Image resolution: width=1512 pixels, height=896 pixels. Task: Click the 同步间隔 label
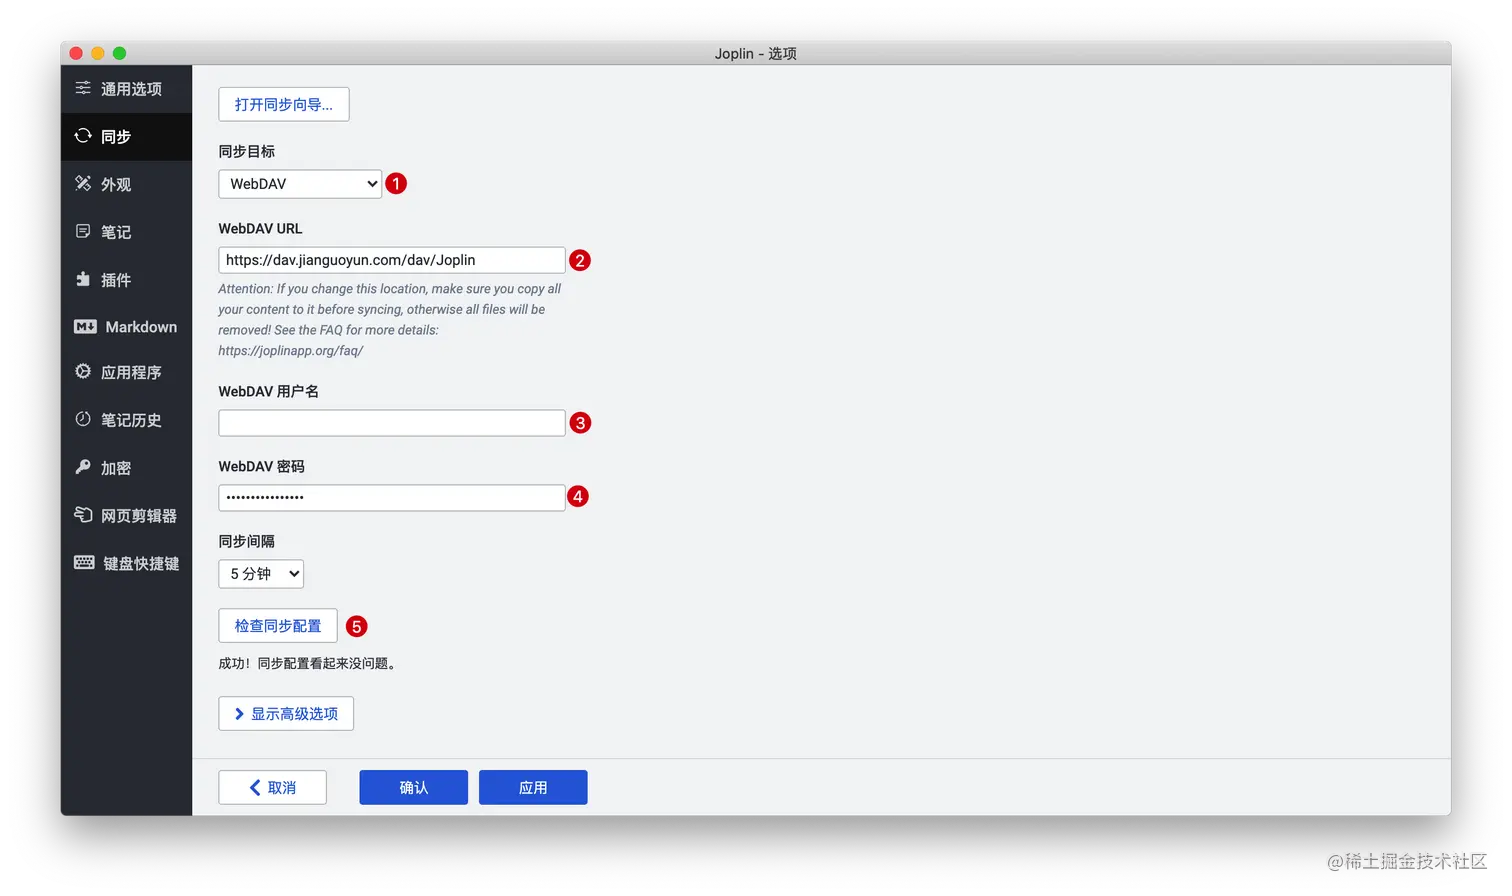click(x=247, y=541)
